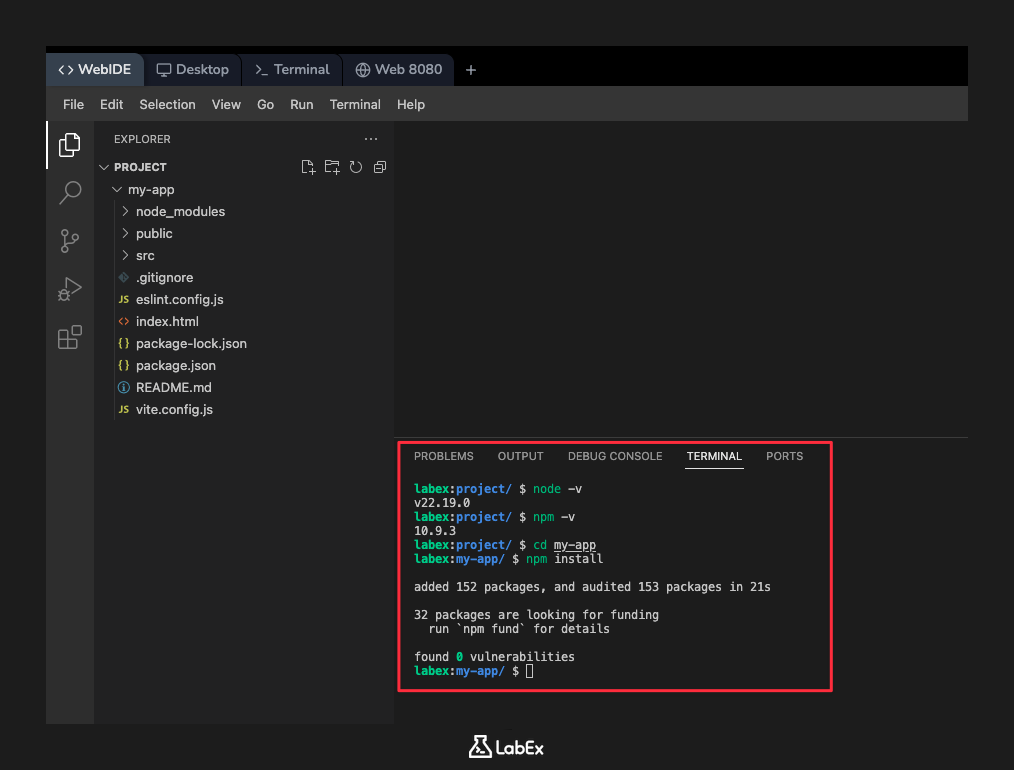
Task: Refresh the Explorer file tree
Action: tap(356, 167)
